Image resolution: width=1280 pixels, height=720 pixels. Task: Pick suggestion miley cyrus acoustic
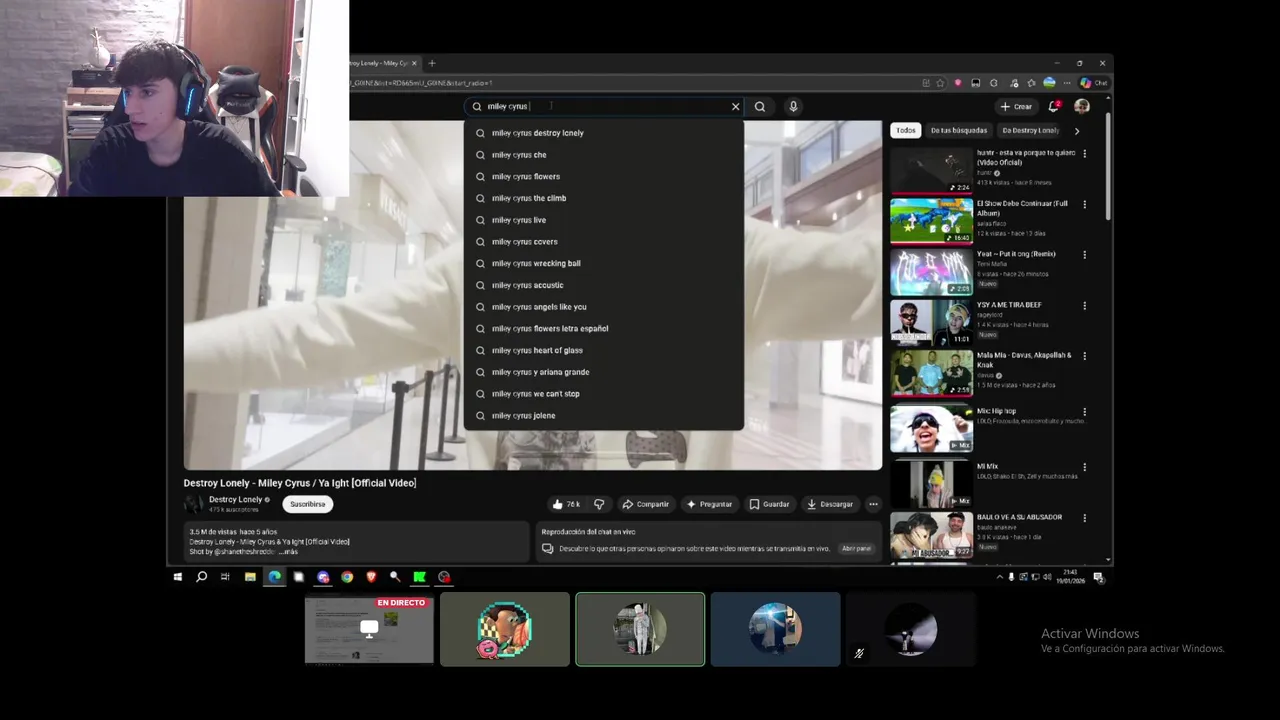[x=604, y=285]
